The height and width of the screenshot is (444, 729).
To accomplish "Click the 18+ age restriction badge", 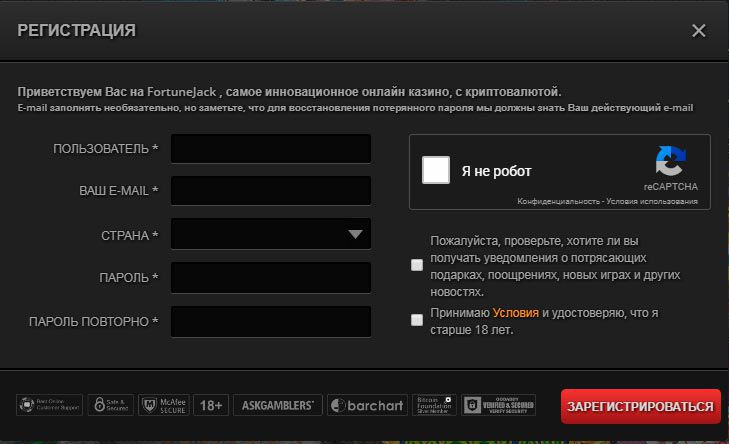I will pyautogui.click(x=211, y=405).
